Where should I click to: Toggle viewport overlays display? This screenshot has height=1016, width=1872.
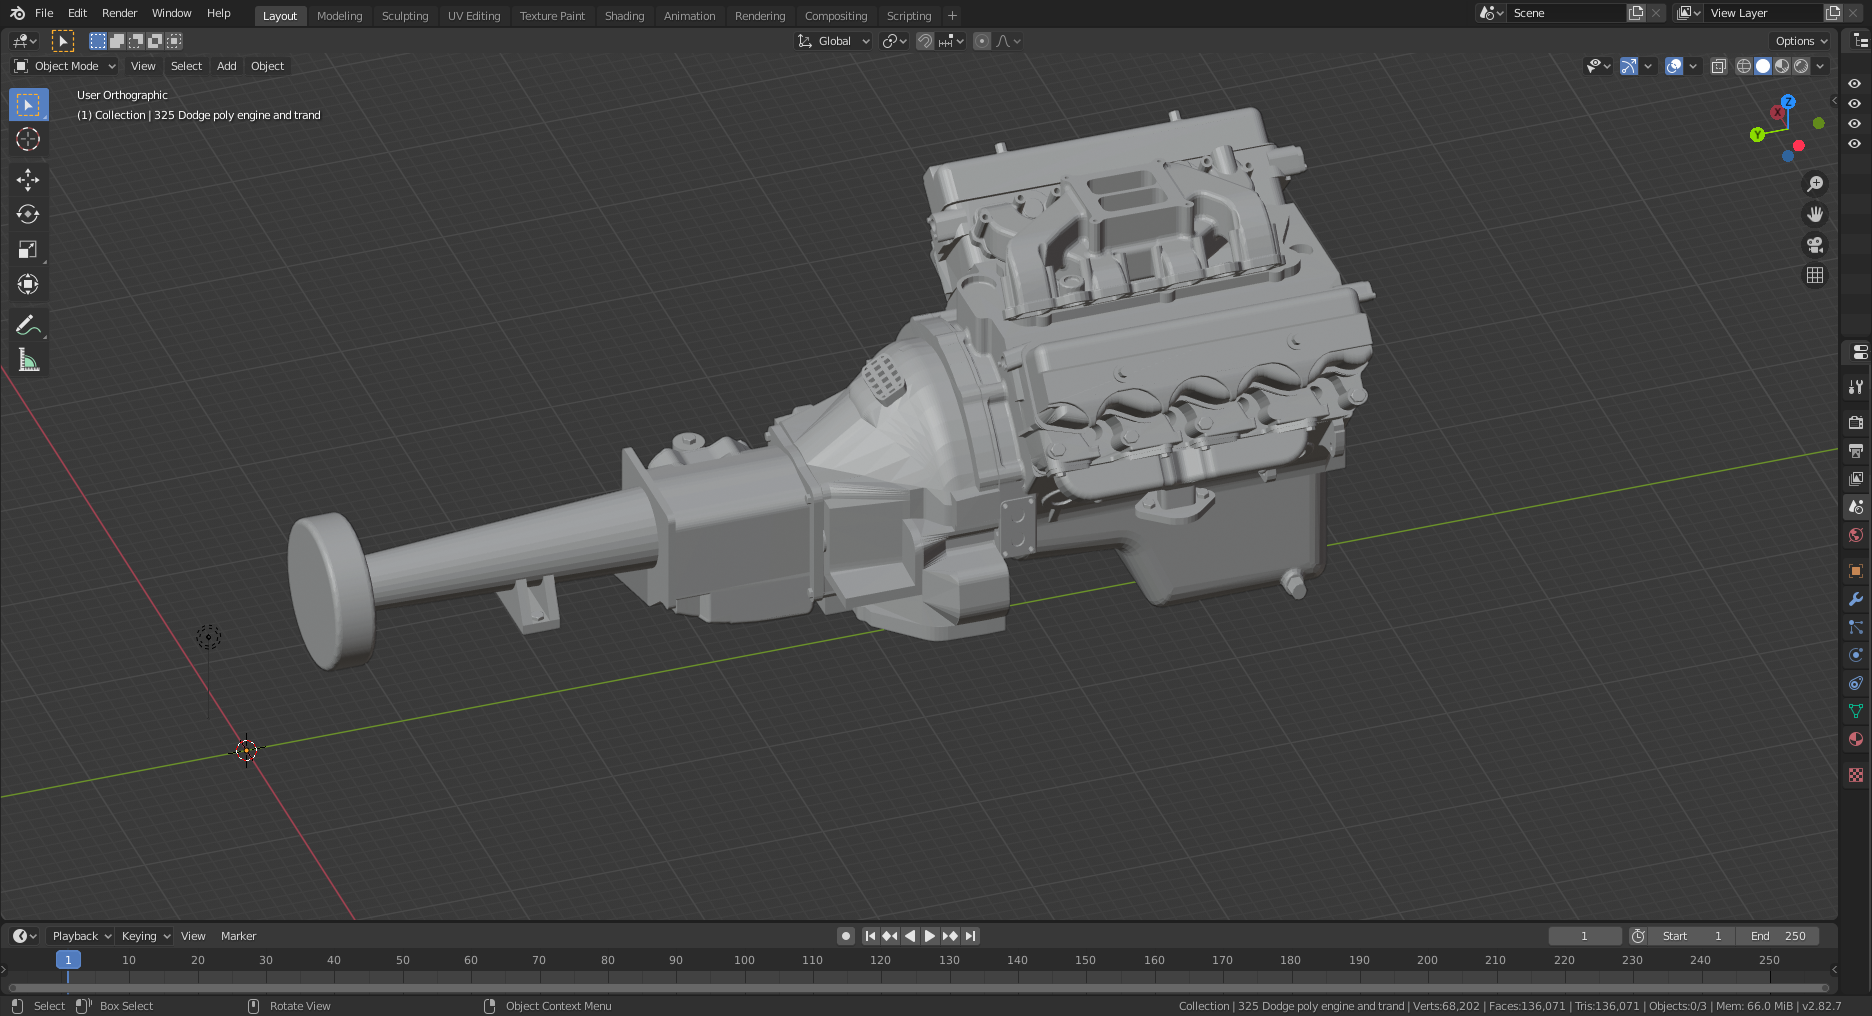(x=1674, y=66)
